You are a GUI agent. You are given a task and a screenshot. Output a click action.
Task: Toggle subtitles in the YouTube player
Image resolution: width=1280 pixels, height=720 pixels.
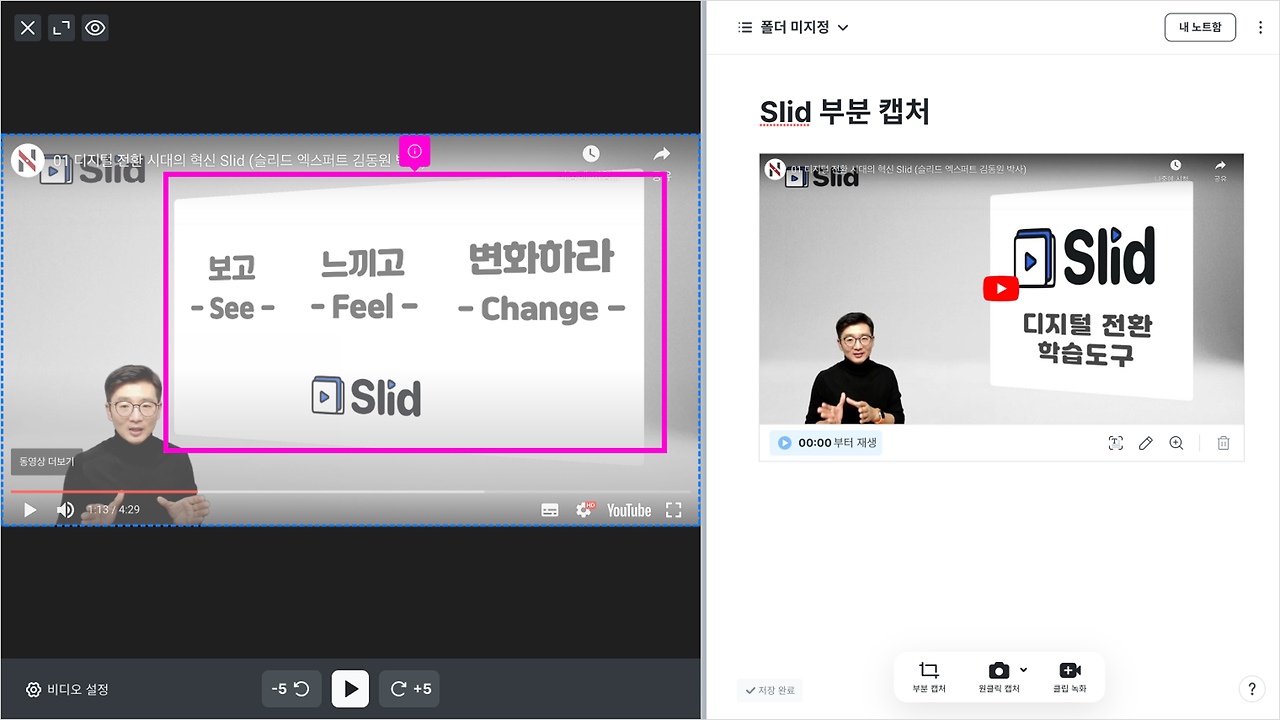(550, 509)
